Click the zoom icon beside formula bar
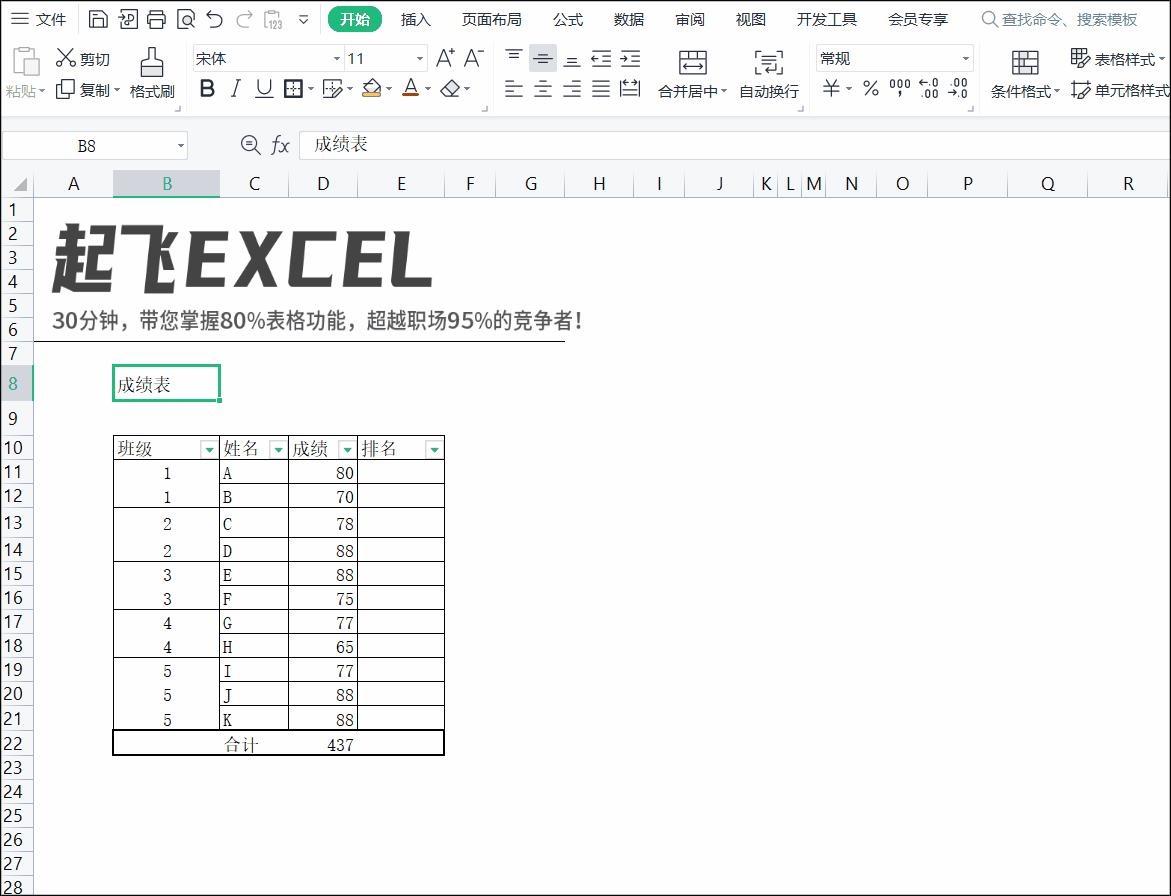 251,145
